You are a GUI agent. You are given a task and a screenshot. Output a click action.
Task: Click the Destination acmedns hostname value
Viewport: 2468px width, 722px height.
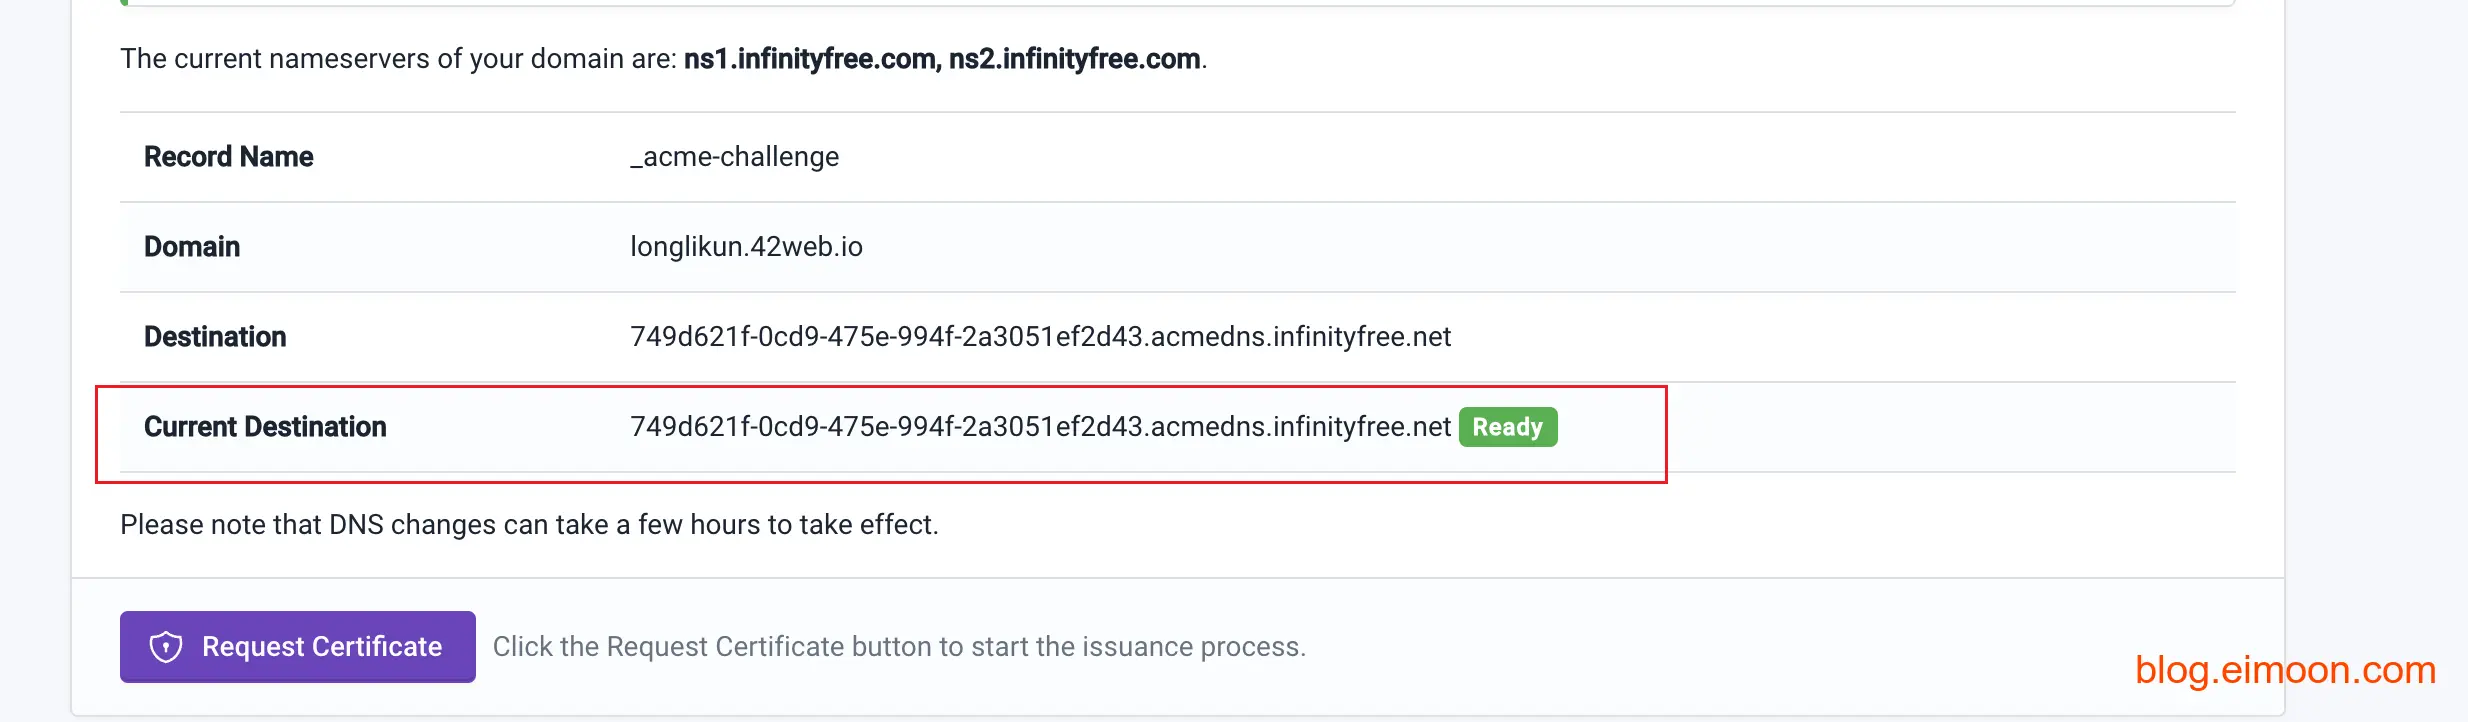1040,337
